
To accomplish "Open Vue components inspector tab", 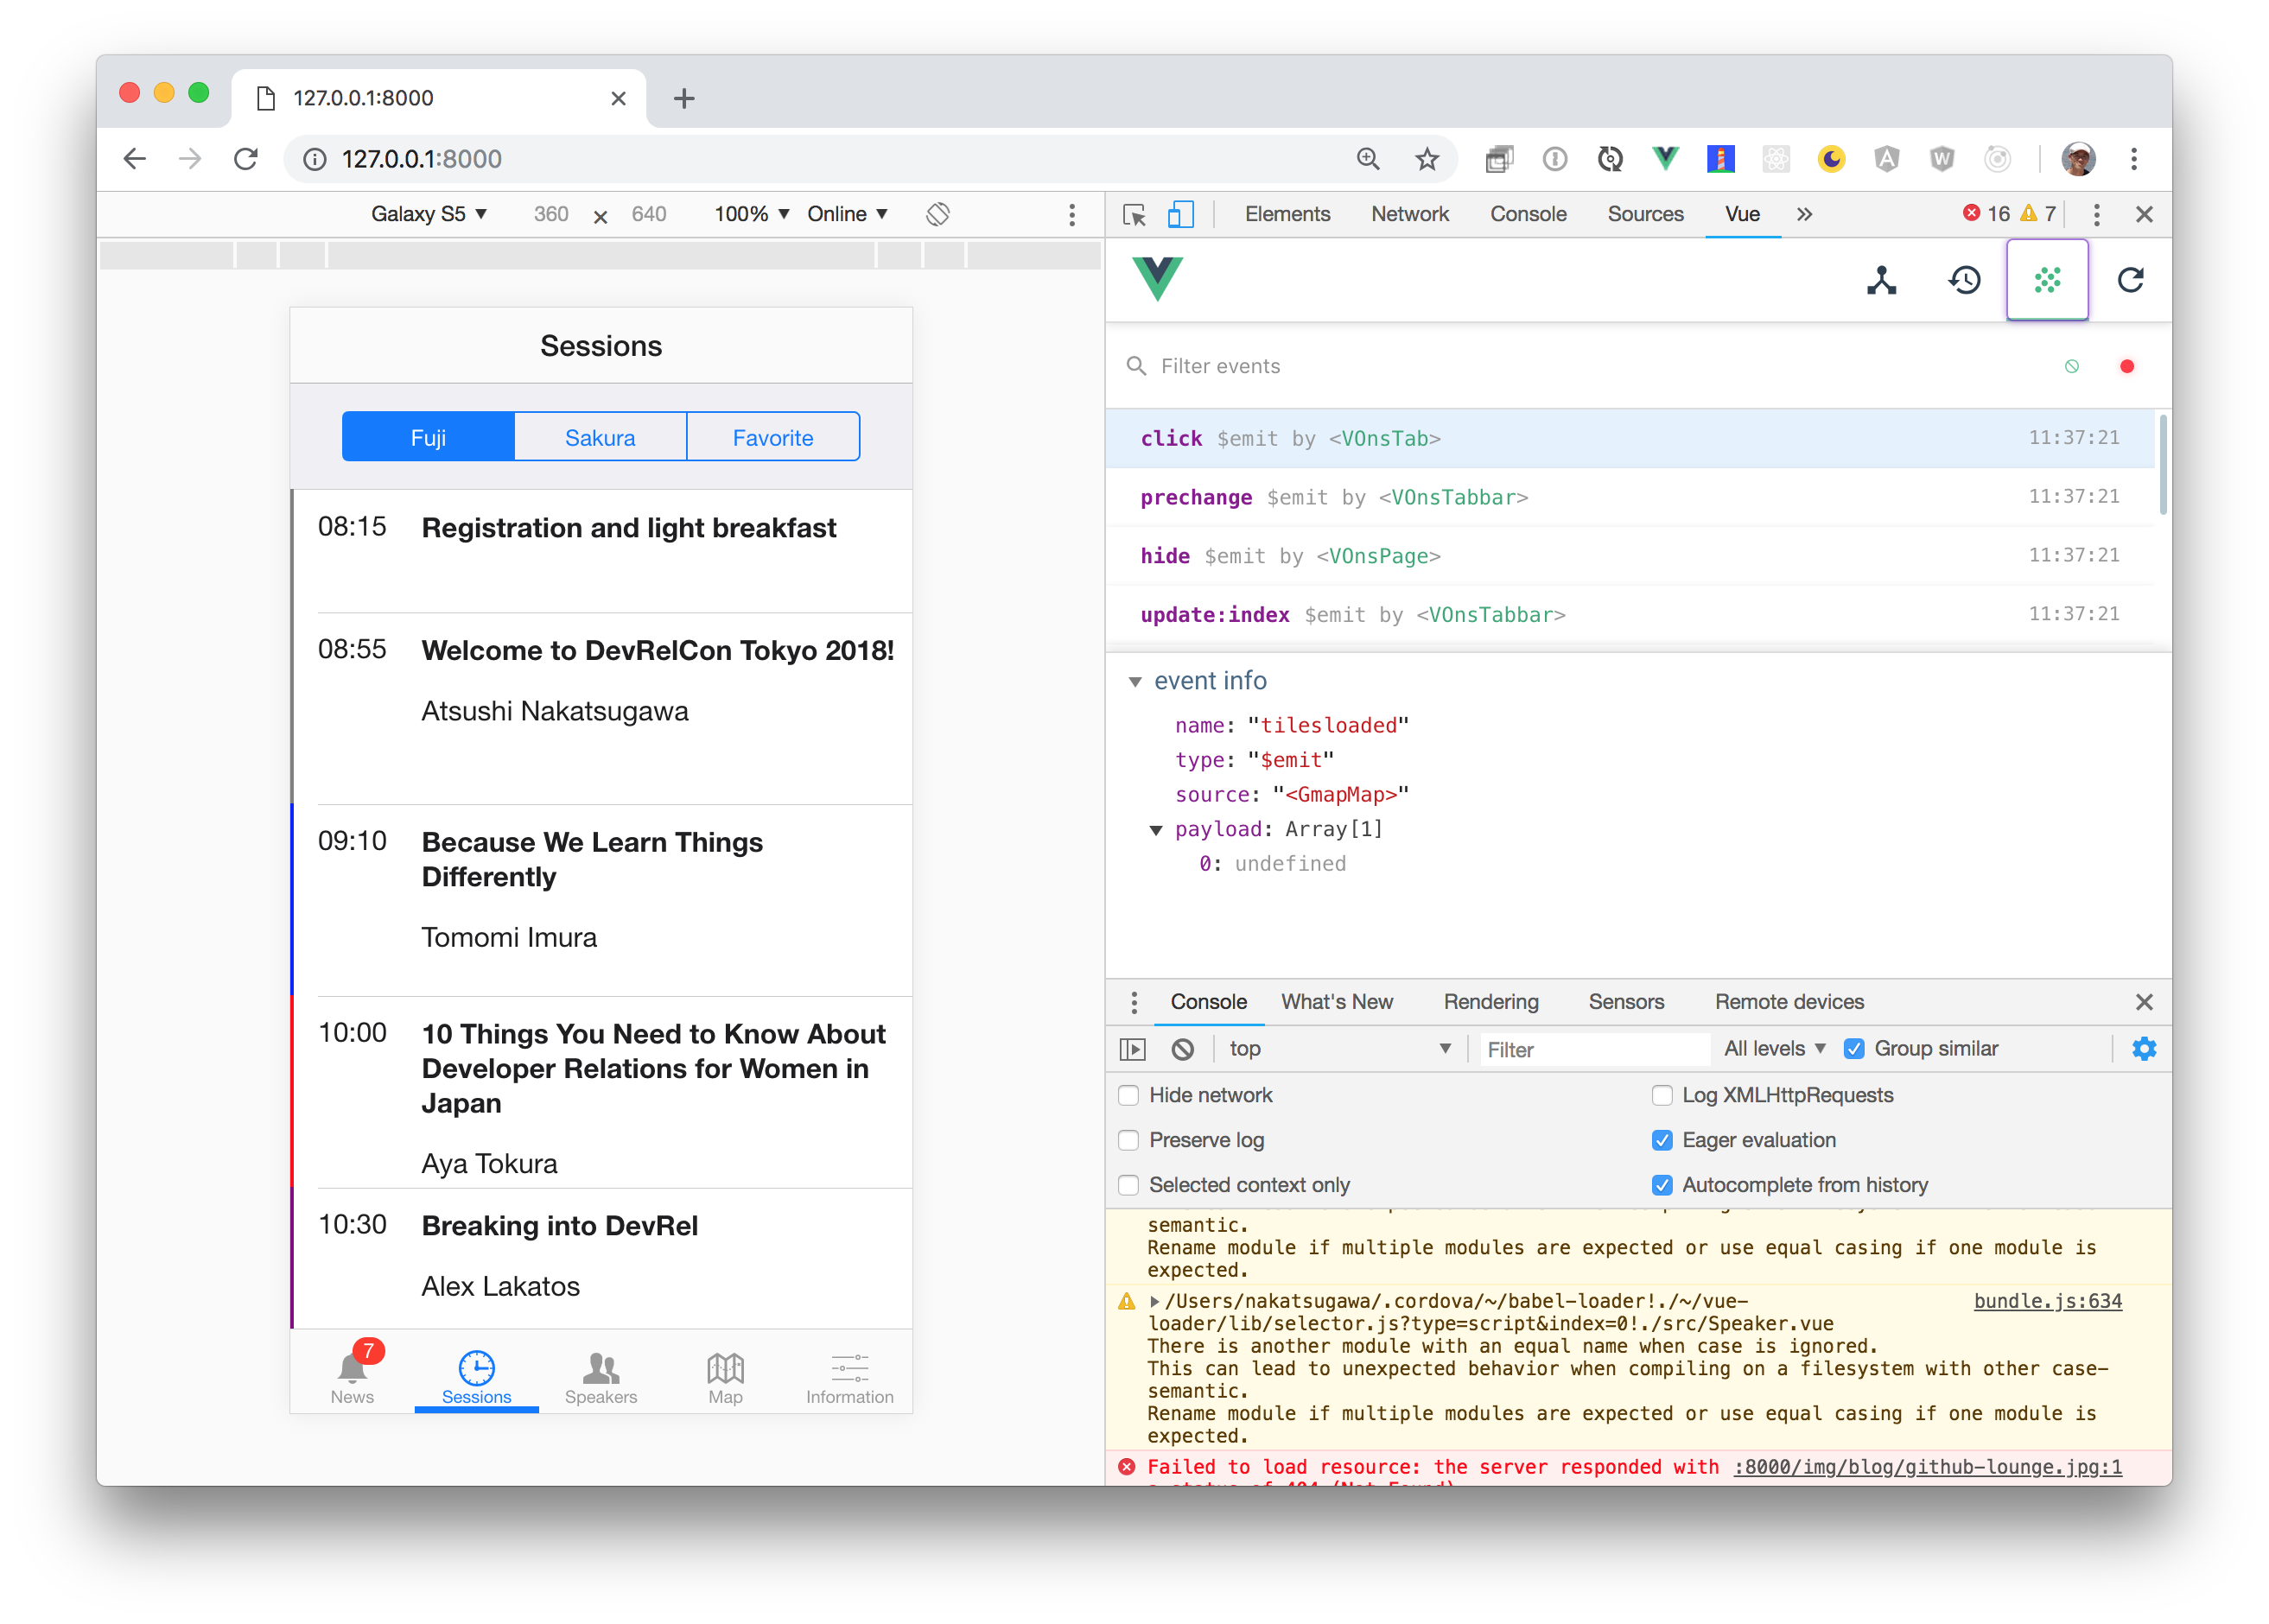I will click(1881, 280).
